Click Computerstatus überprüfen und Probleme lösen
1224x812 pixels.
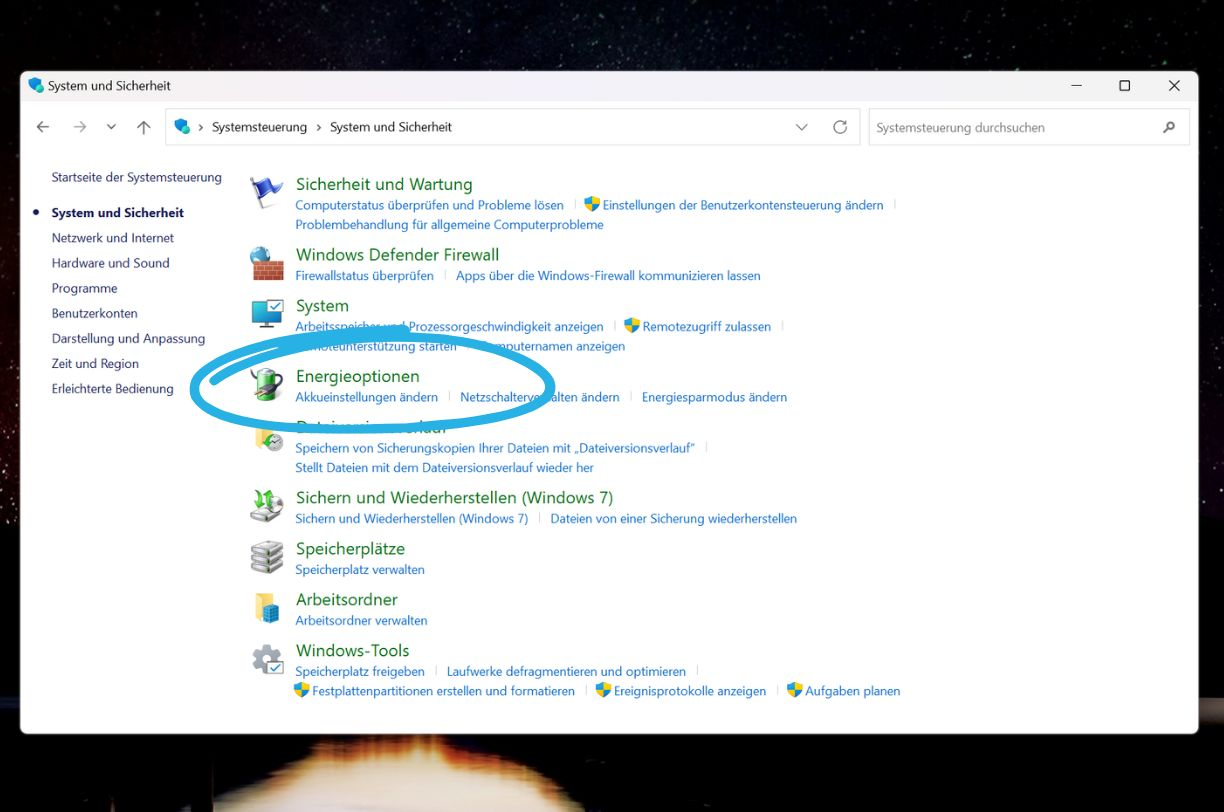click(x=429, y=205)
